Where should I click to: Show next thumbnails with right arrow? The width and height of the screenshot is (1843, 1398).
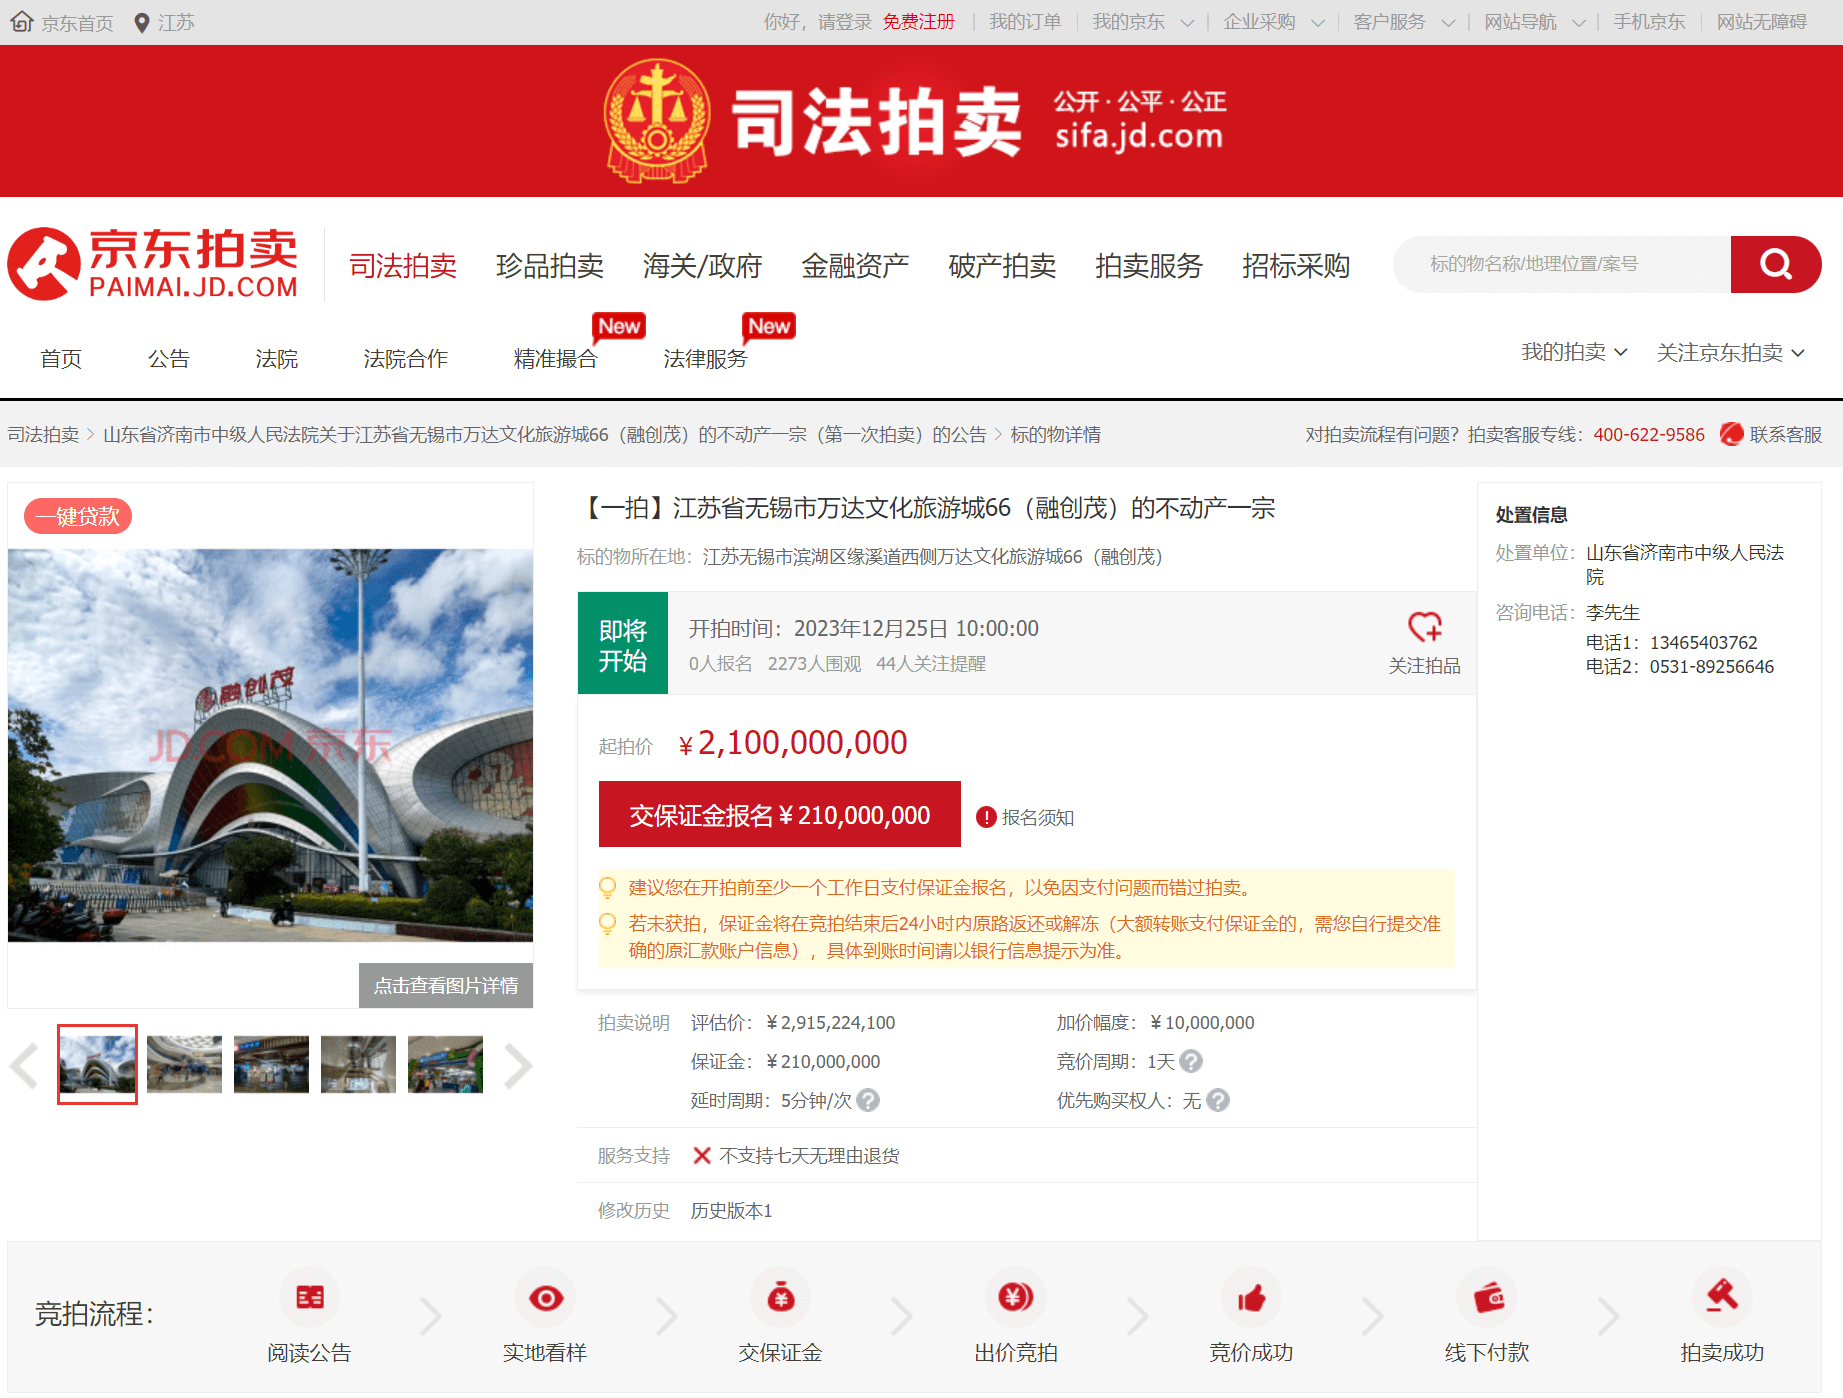517,1065
